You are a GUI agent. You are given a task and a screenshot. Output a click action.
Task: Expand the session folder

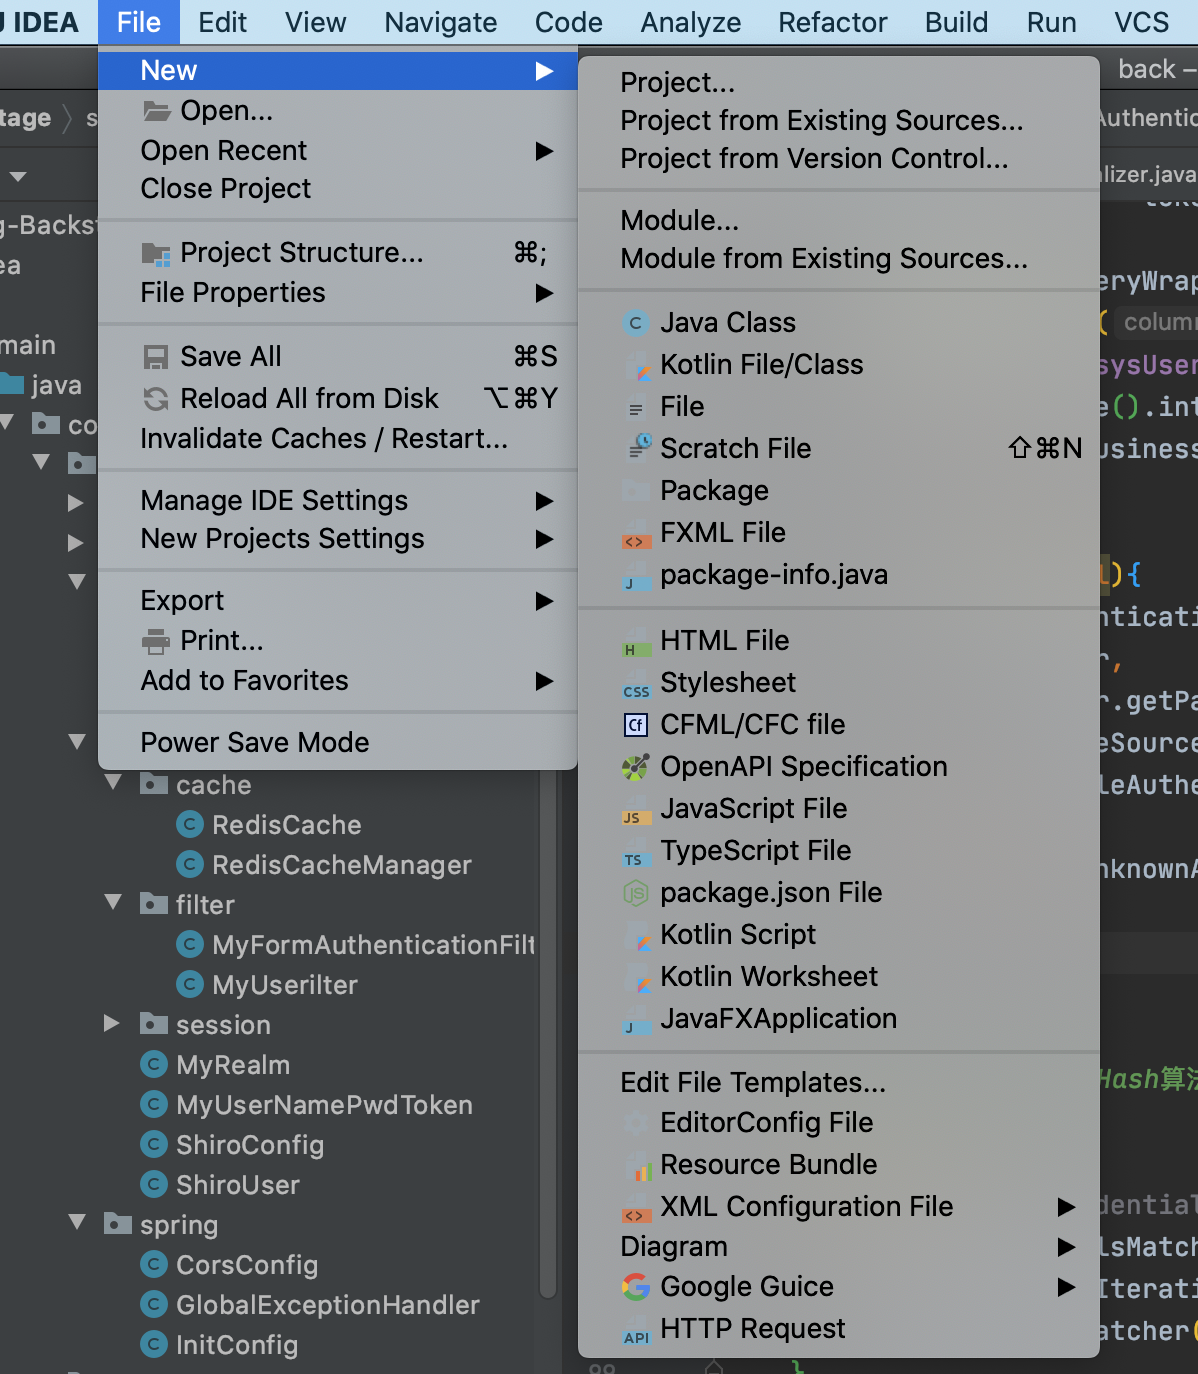pyautogui.click(x=112, y=1023)
